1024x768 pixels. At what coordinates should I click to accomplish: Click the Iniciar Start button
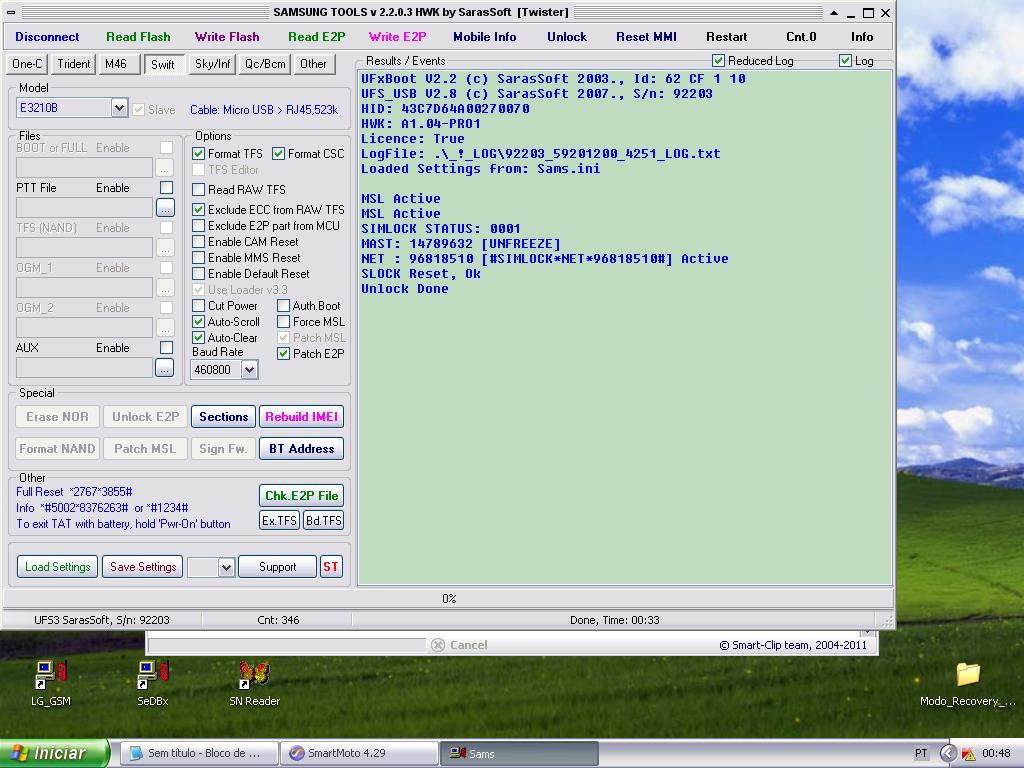tap(54, 753)
